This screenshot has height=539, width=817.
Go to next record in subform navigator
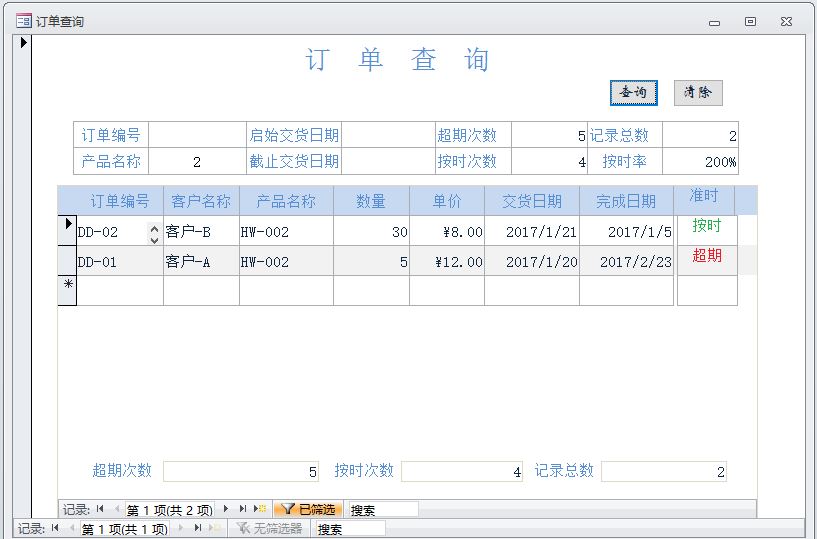[x=226, y=509]
